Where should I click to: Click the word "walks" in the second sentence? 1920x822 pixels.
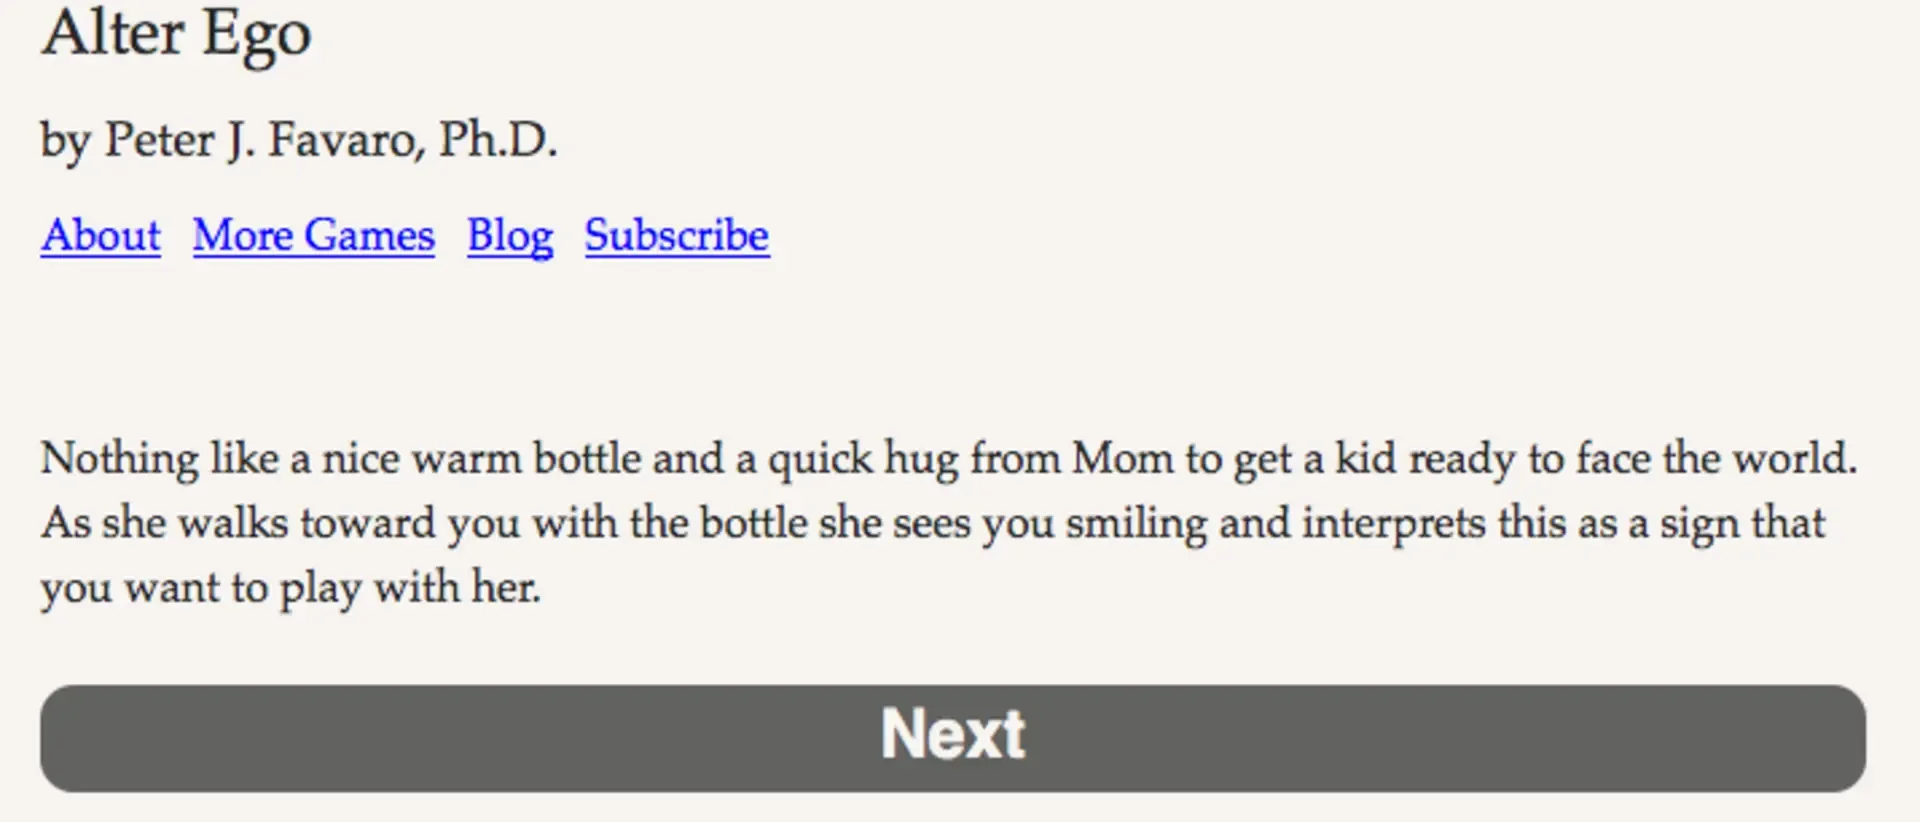point(233,523)
